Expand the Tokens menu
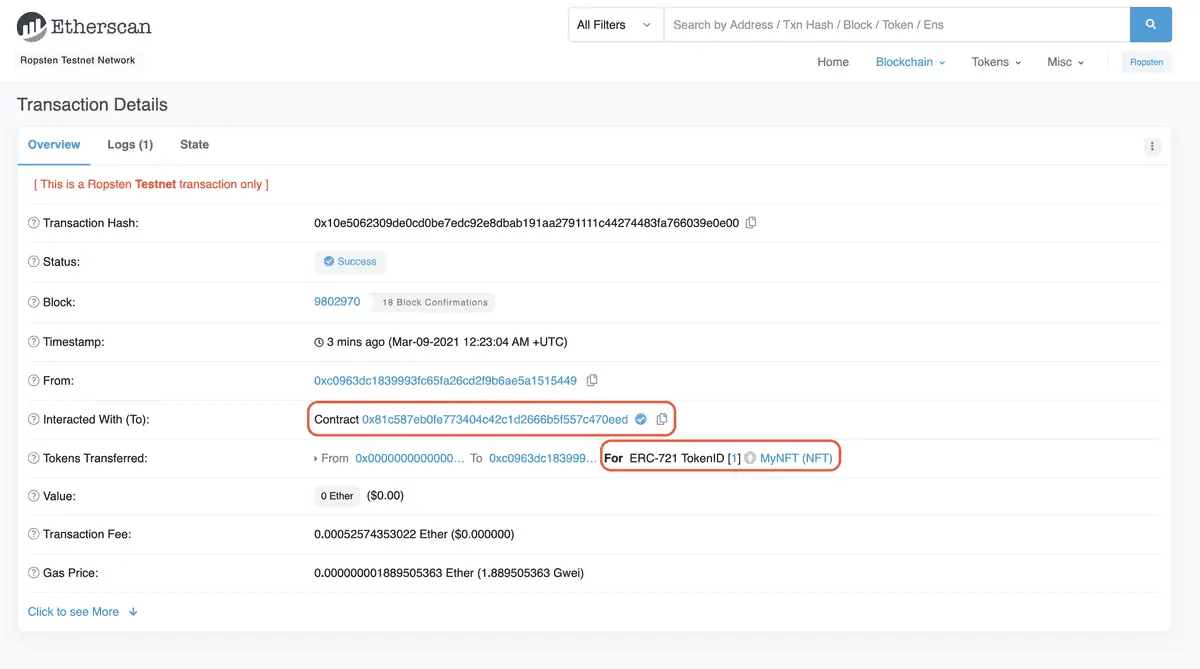This screenshot has height=669, width=1200. 996,62
